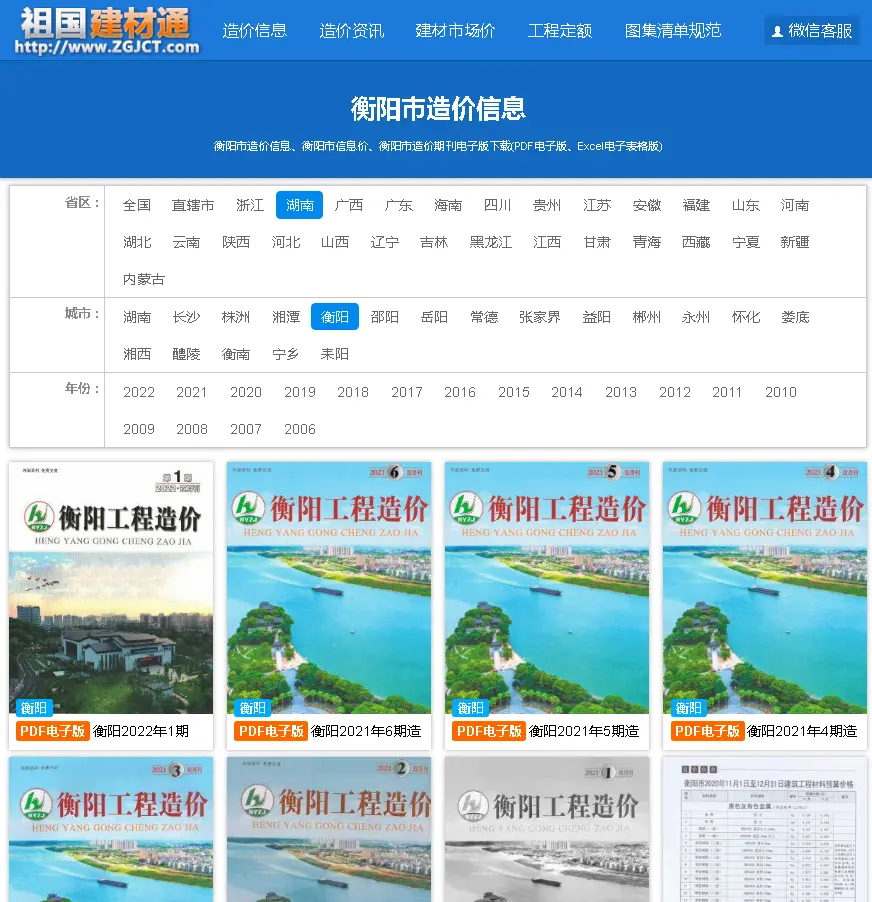Filter issues by year 2020
The width and height of the screenshot is (872, 902).
coord(246,392)
